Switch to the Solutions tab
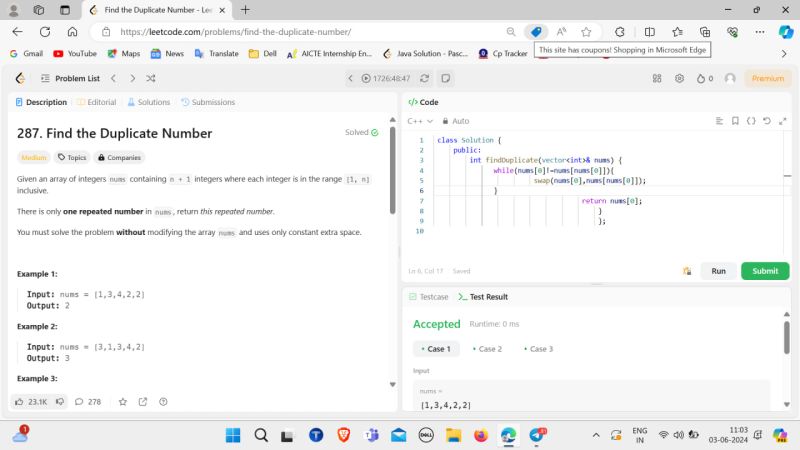 pyautogui.click(x=148, y=102)
